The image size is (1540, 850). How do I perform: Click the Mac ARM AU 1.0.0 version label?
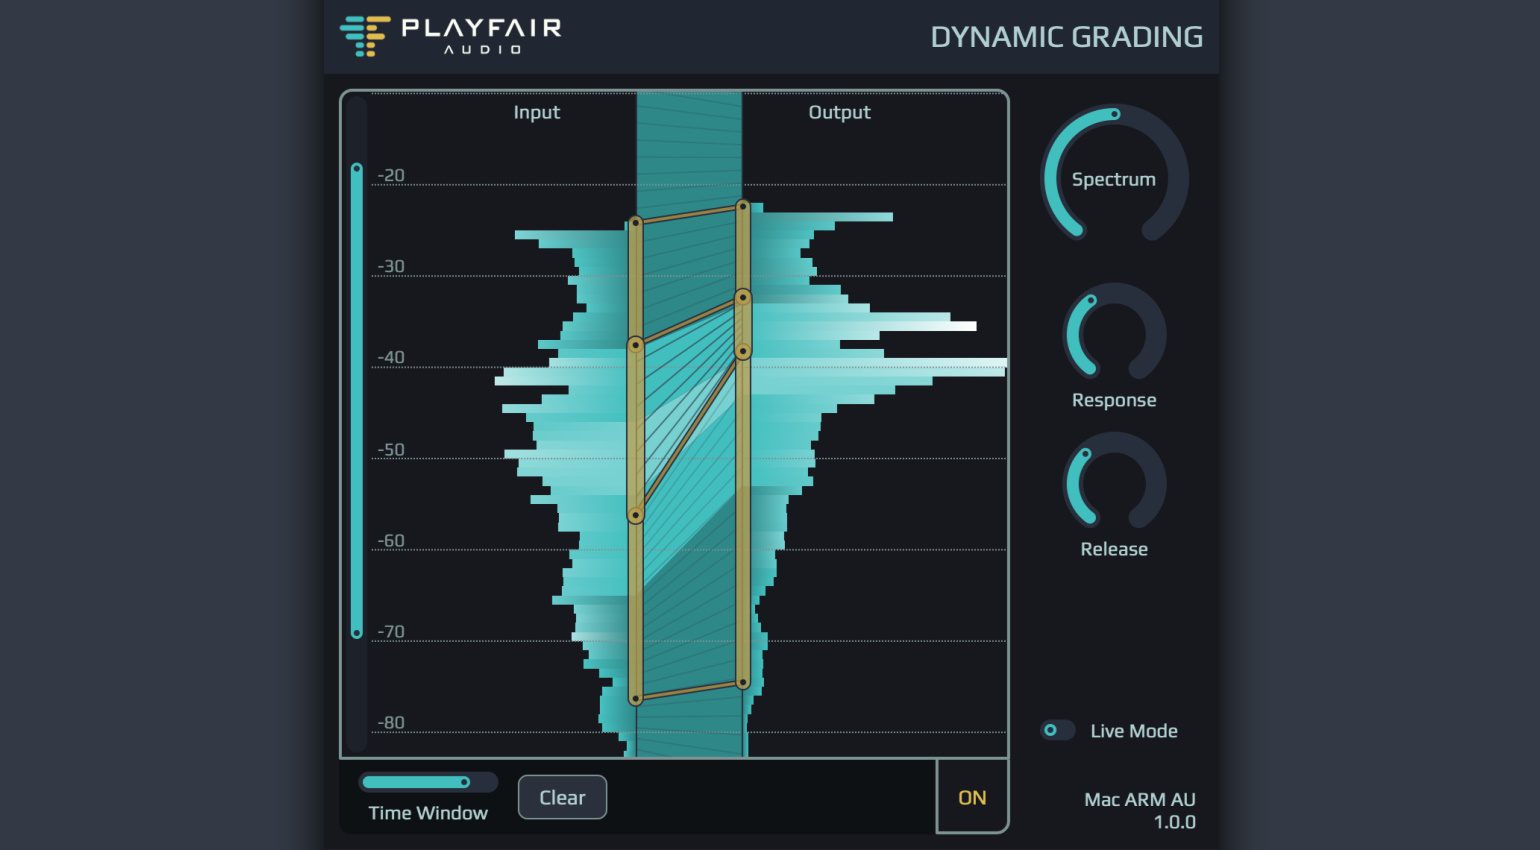pyautogui.click(x=1139, y=810)
